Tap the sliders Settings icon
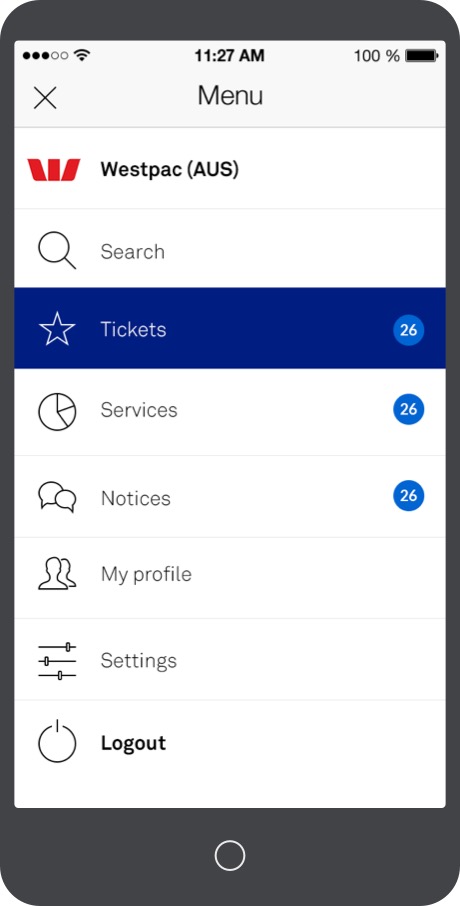The image size is (460, 906). [57, 660]
